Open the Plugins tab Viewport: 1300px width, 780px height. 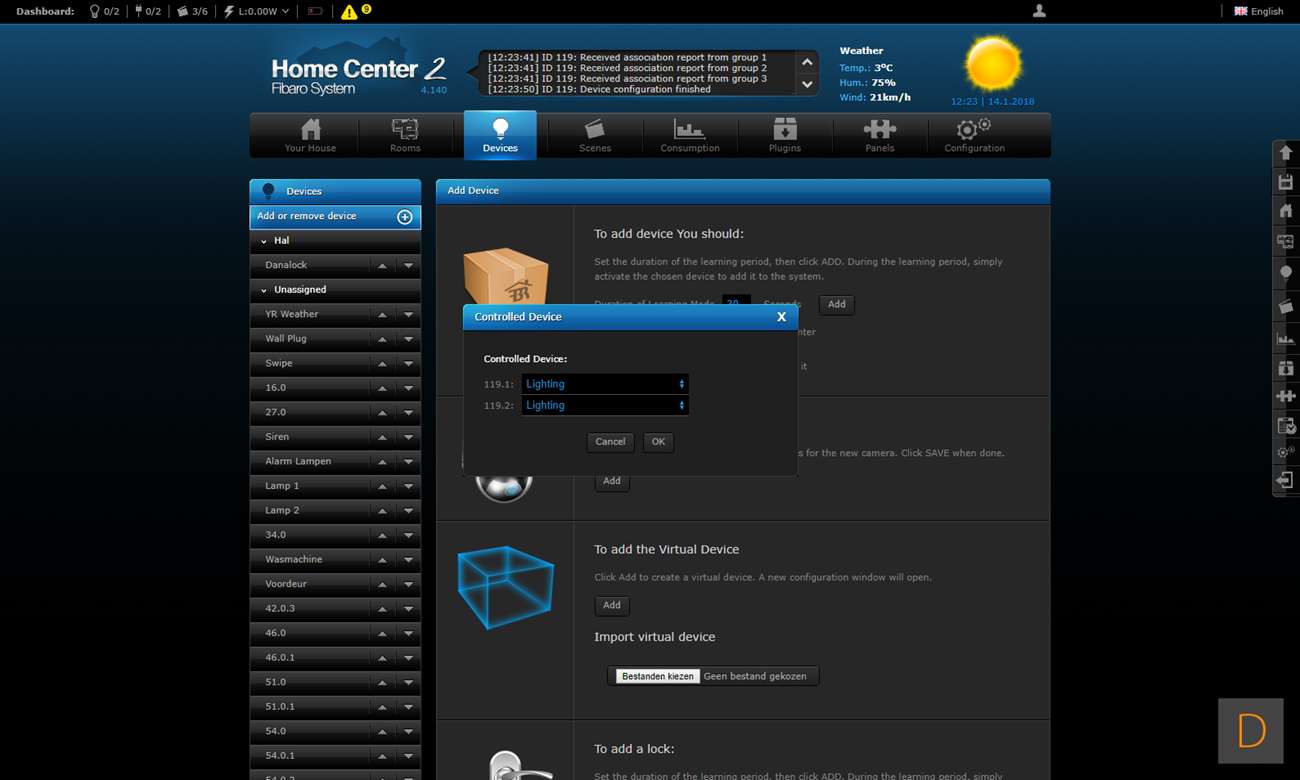785,136
